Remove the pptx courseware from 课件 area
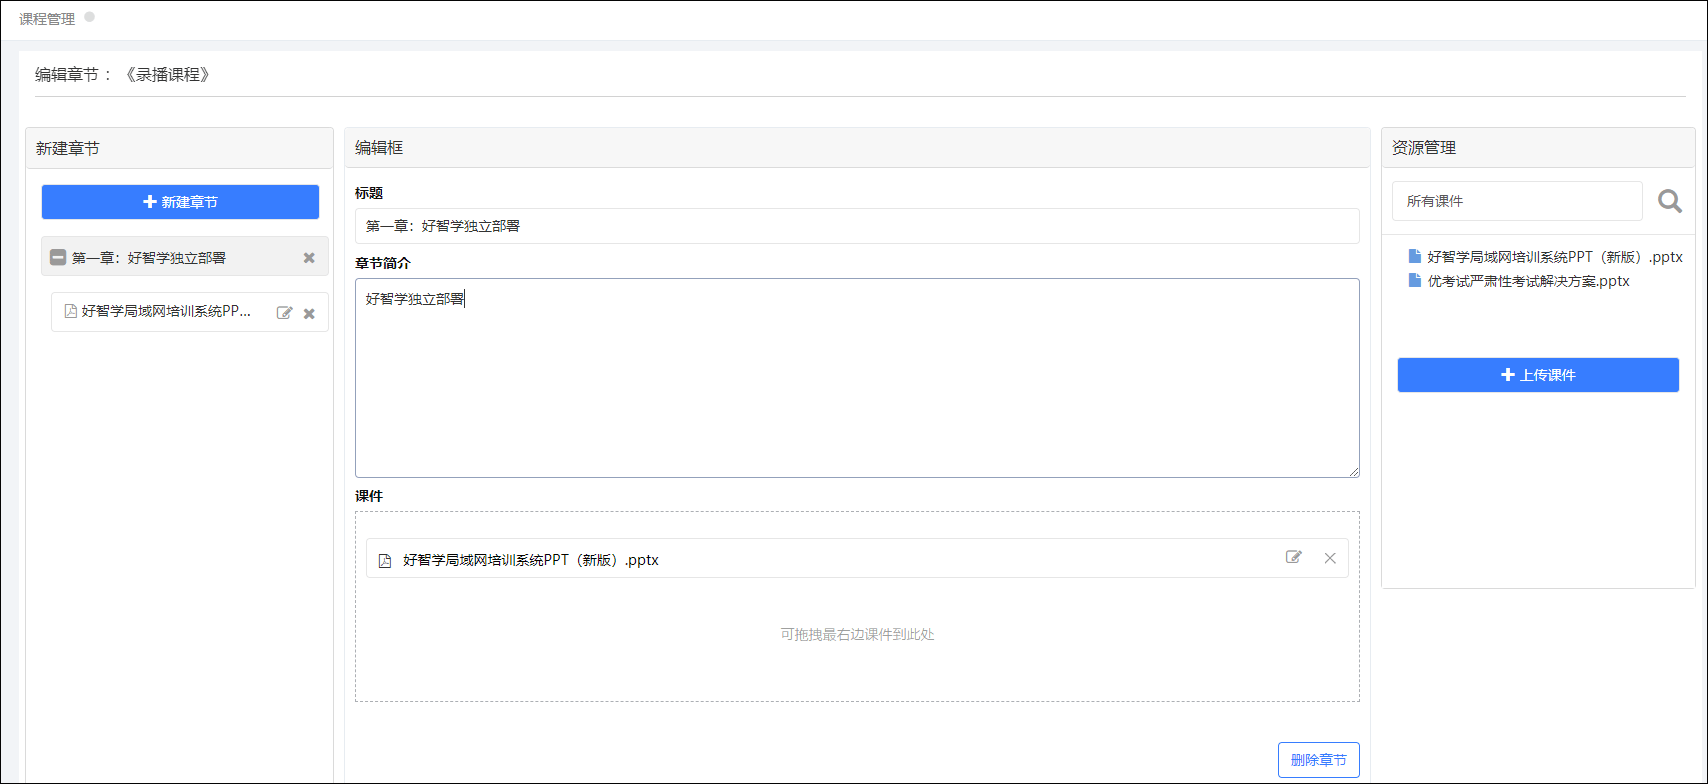 click(x=1329, y=558)
